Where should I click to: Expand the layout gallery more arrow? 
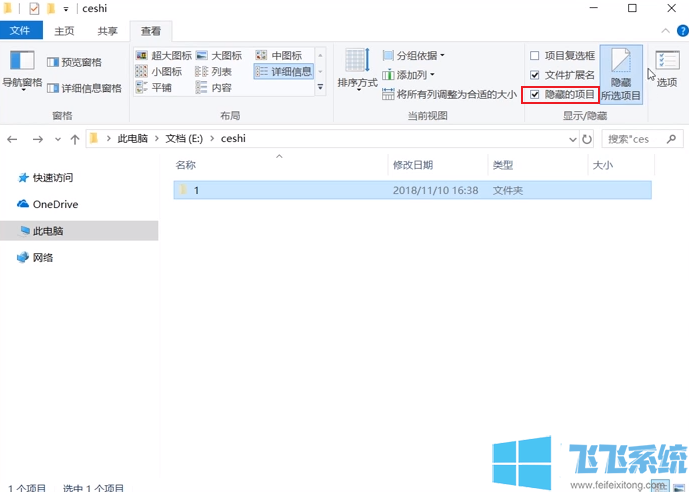320,87
